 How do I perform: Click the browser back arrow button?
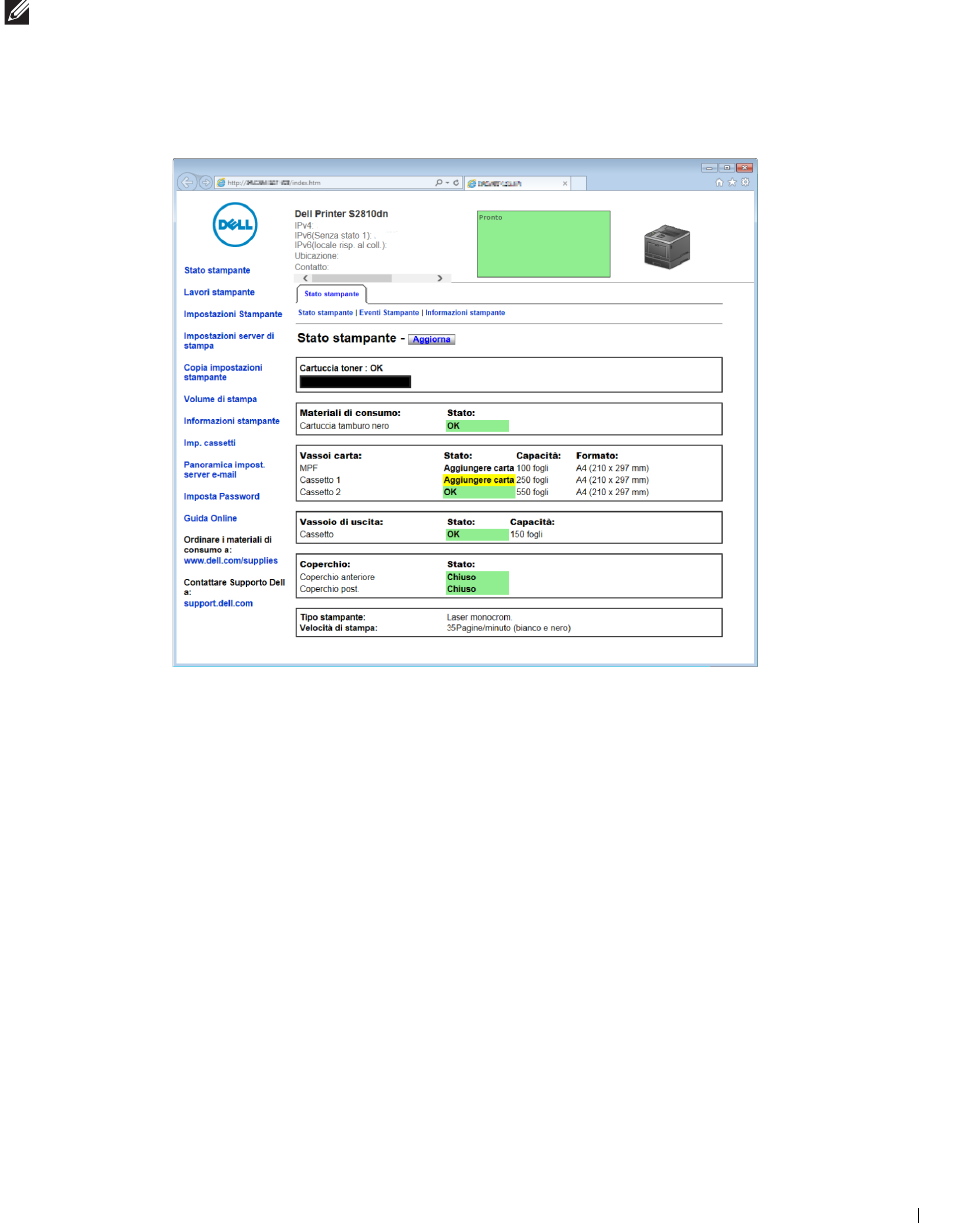click(x=186, y=182)
